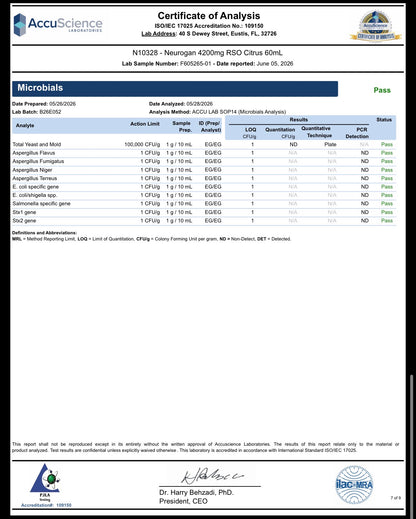Click the E. coli/shigella spp. analyte
The width and height of the screenshot is (416, 519).
point(35,195)
